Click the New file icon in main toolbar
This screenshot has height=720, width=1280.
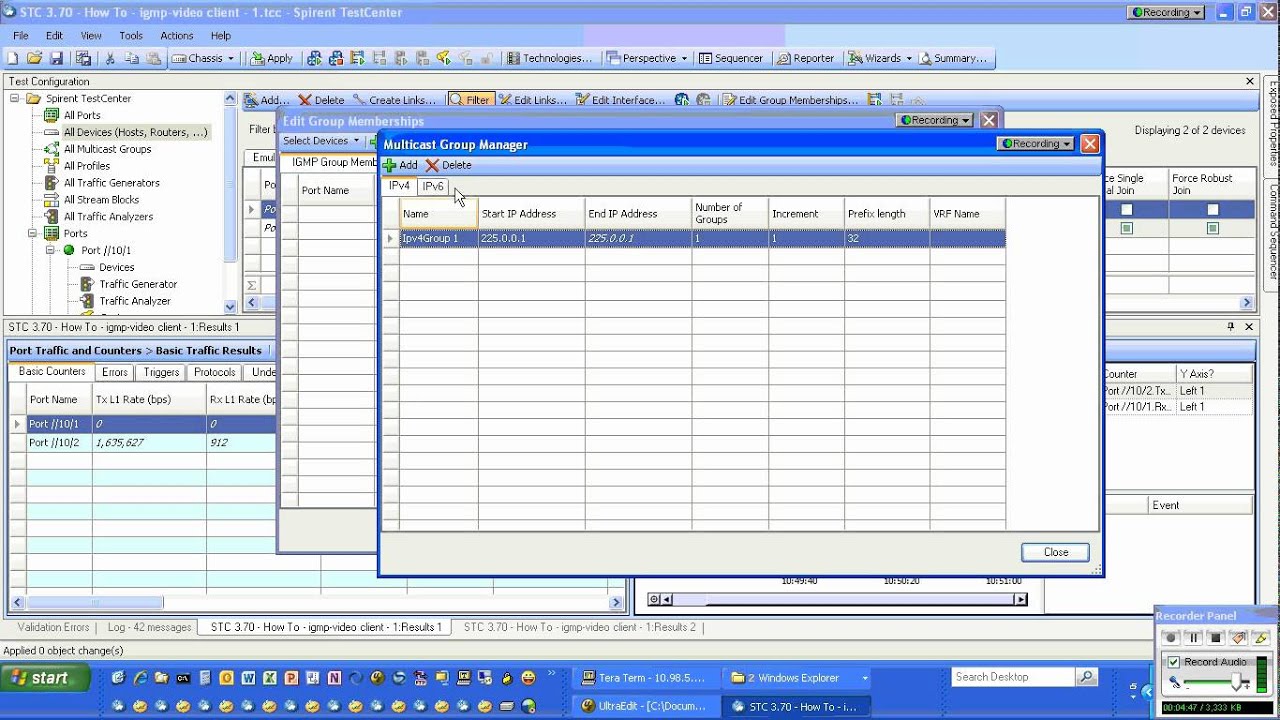(x=13, y=58)
